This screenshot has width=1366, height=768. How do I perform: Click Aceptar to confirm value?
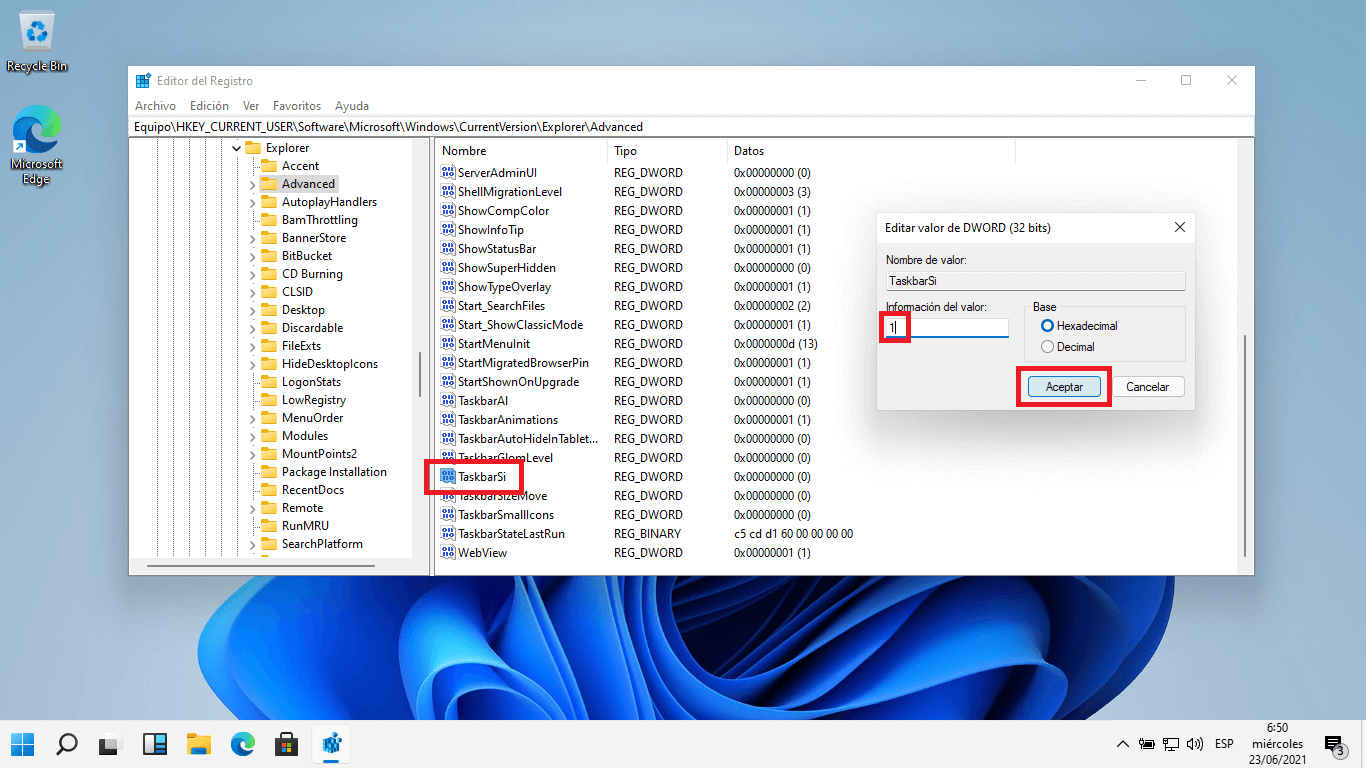tap(1064, 387)
